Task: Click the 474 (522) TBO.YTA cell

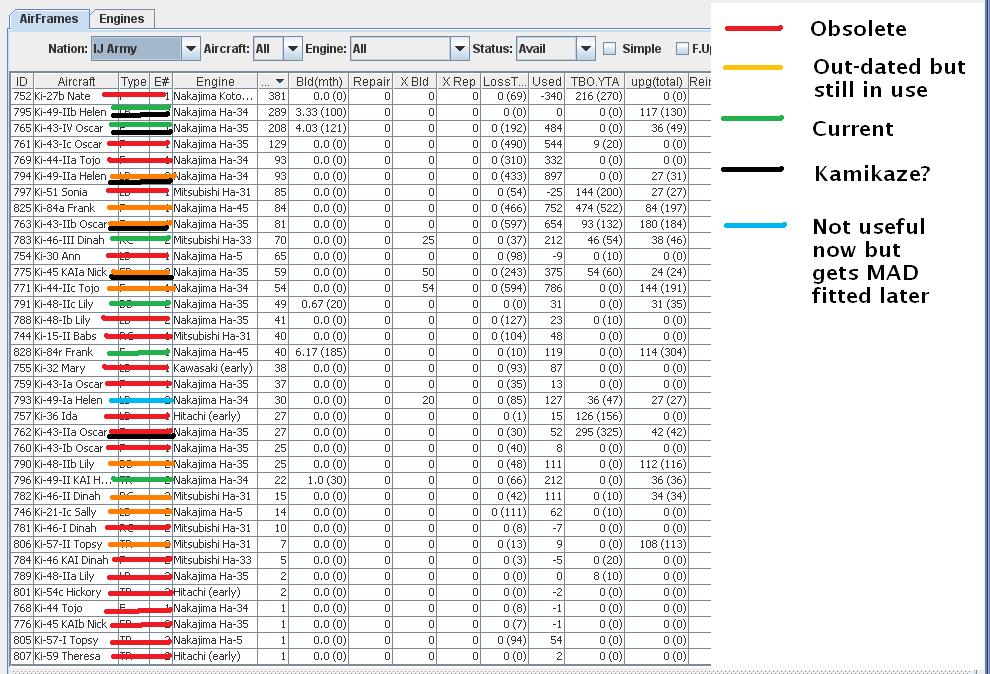Action: coord(595,208)
